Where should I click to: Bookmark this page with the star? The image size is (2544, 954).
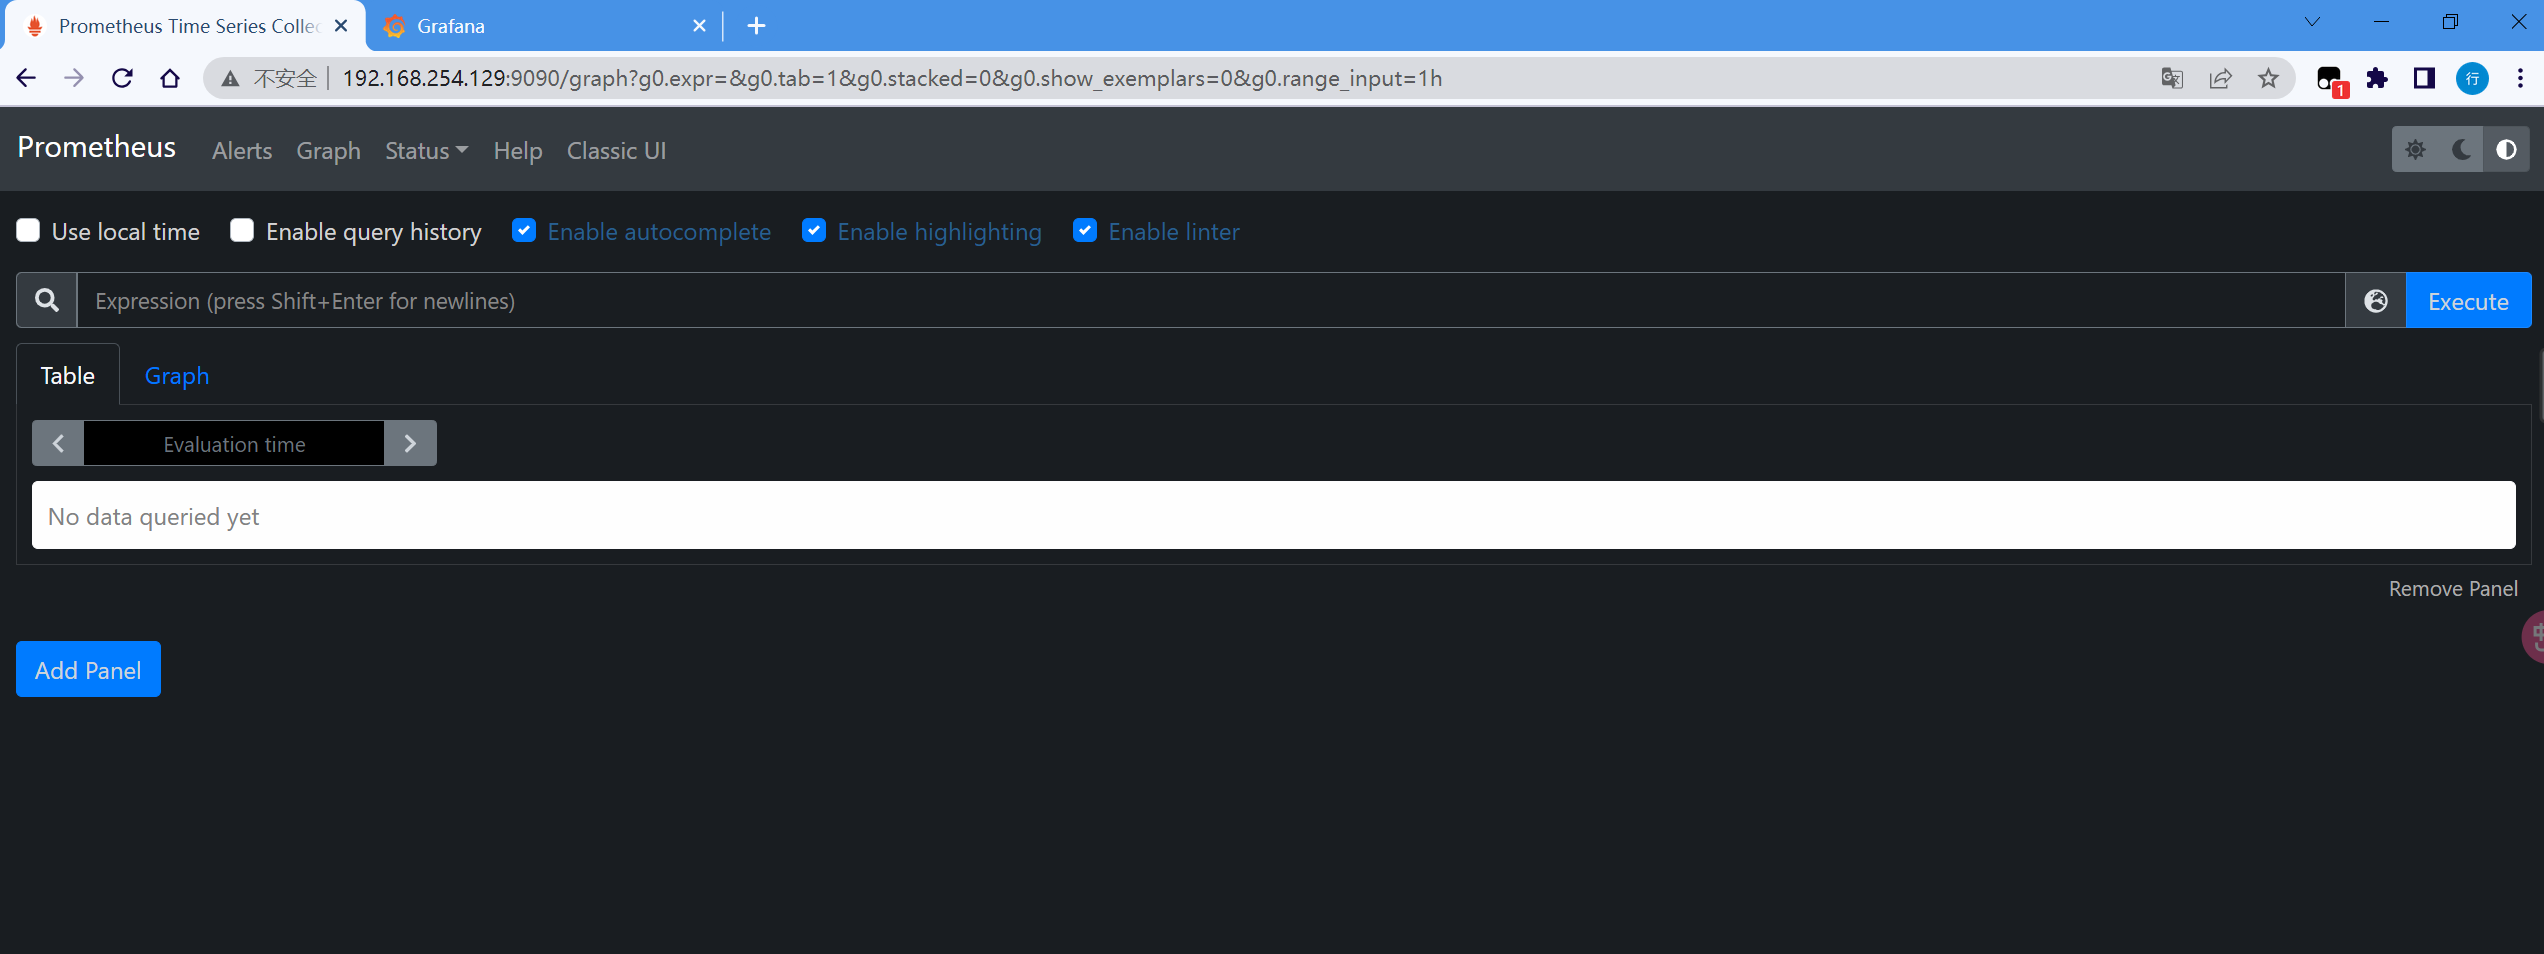point(2268,78)
